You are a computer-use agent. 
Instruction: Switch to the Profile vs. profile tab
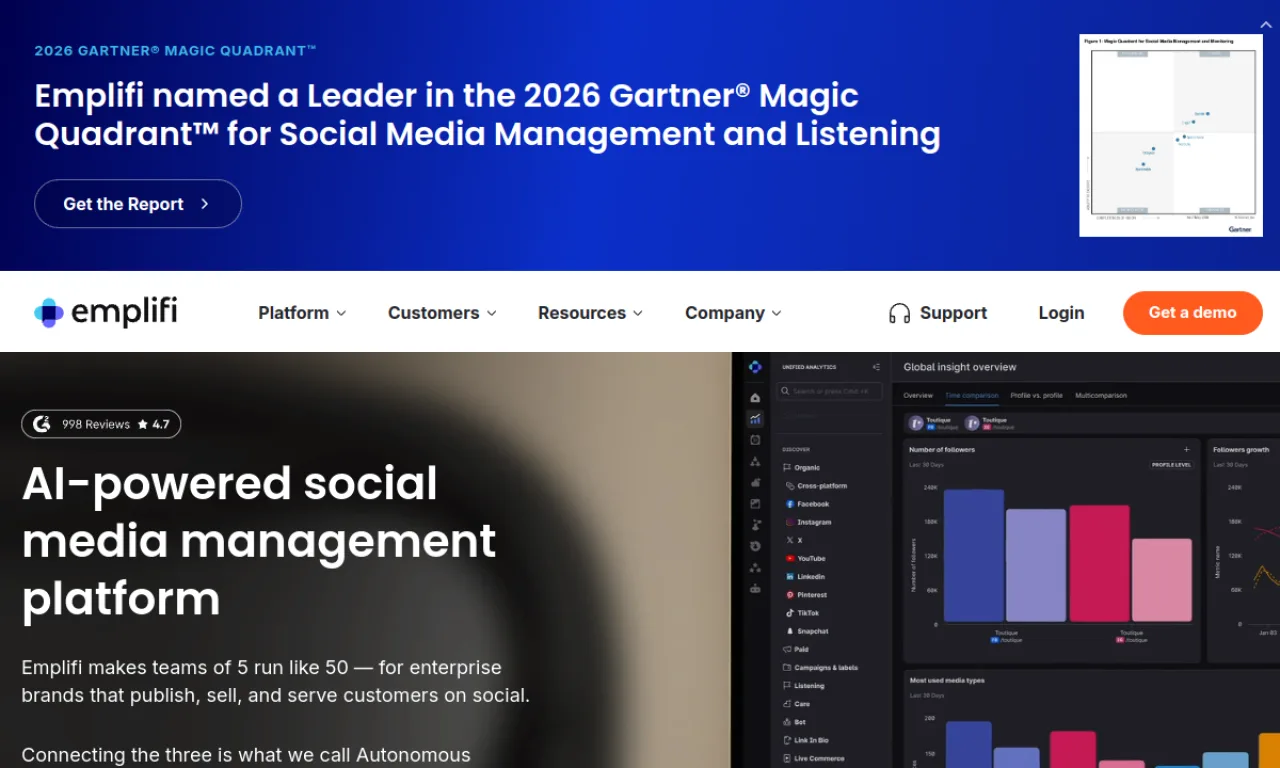(x=1037, y=396)
